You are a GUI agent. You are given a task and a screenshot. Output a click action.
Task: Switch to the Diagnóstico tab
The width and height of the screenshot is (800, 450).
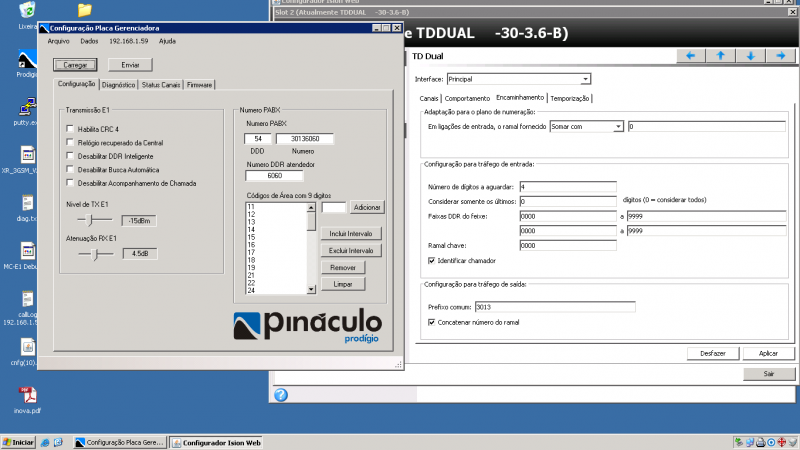118,85
